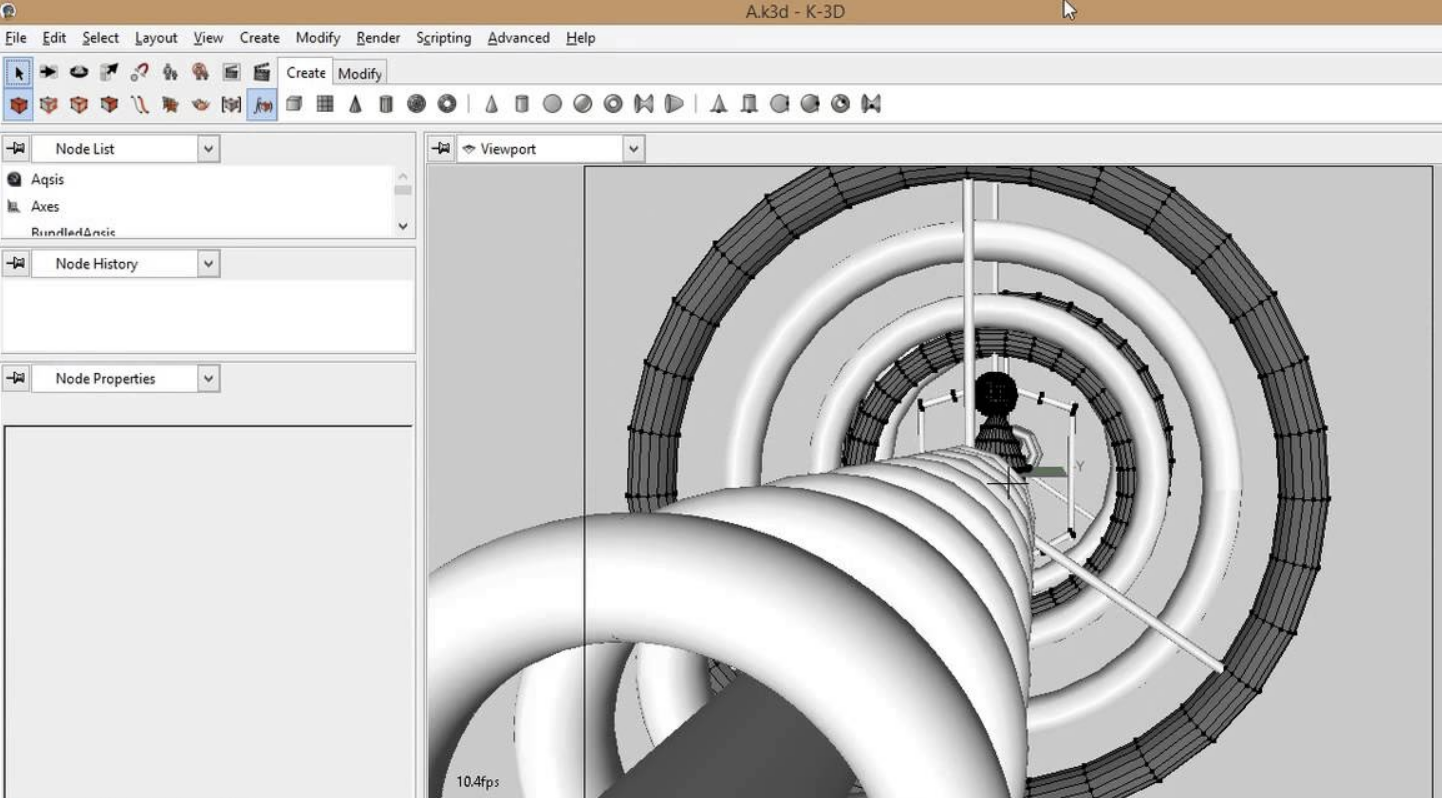Click the Parent tool icon
Image resolution: width=1442 pixels, height=798 pixels.
point(170,72)
